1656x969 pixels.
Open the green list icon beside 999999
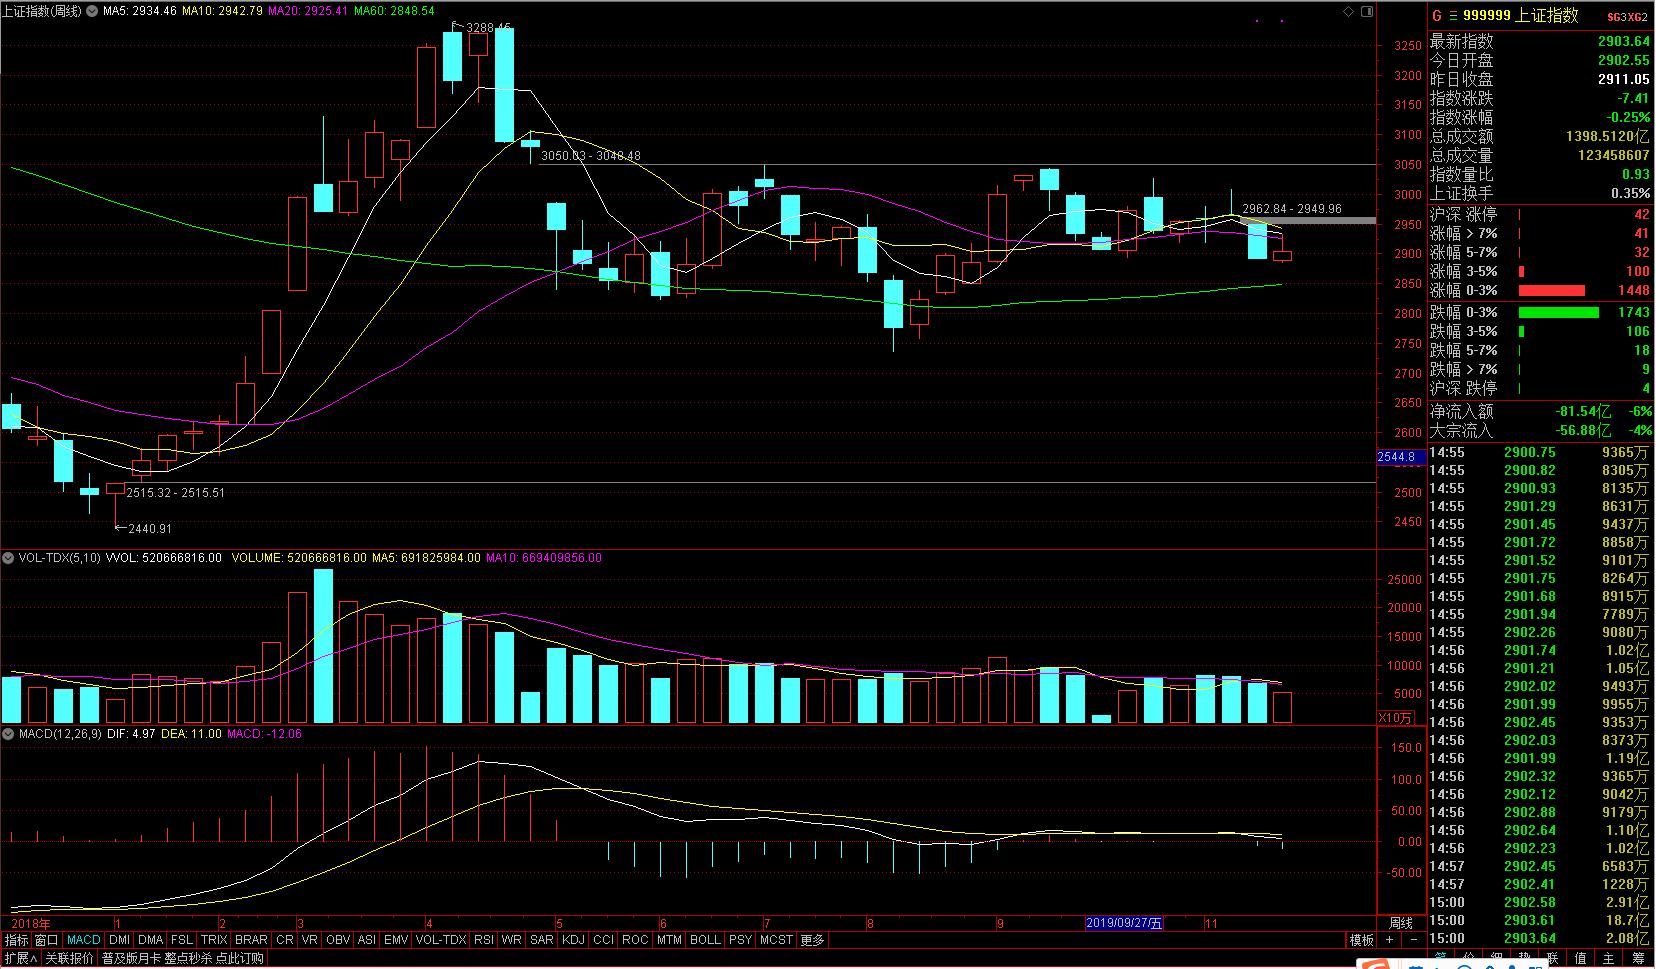click(1453, 16)
